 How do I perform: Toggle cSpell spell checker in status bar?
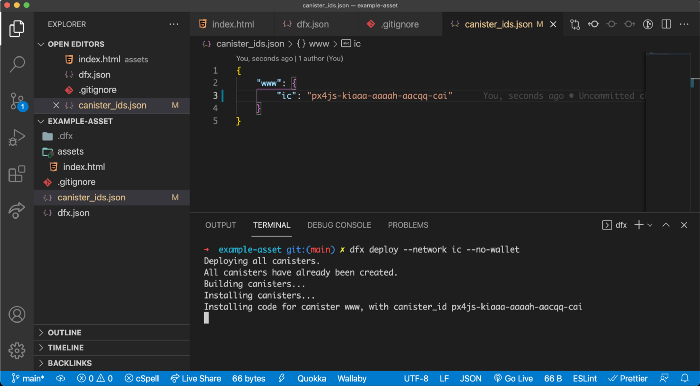[142, 378]
